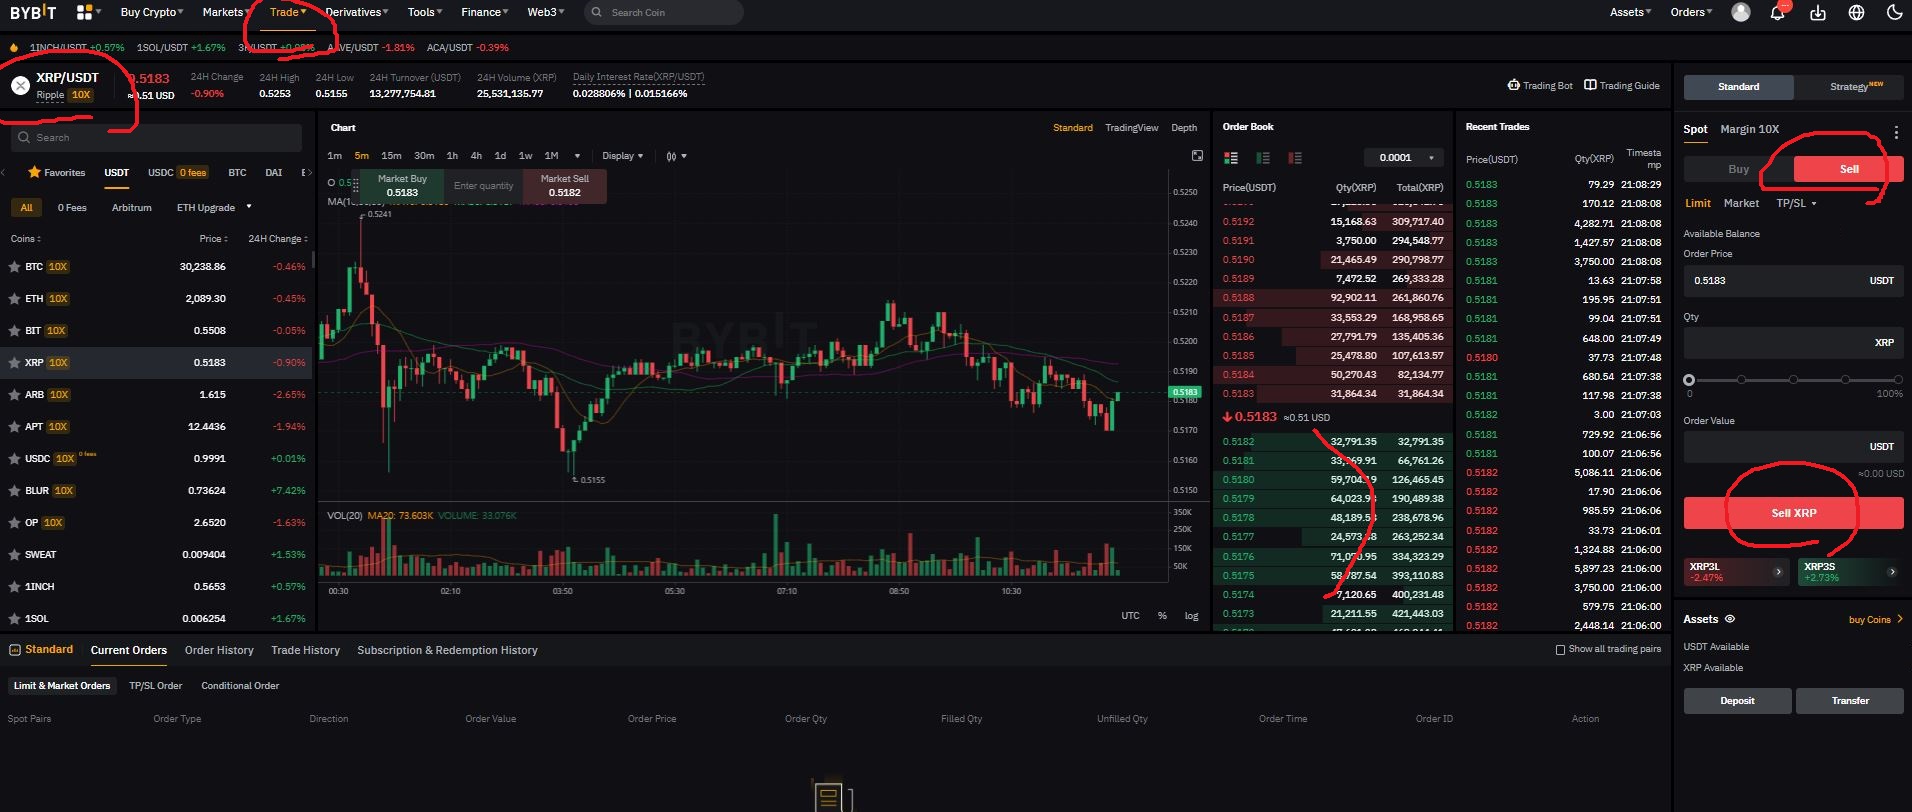Viewport: 1912px width, 812px height.
Task: Set quantity slider to 100% mark
Action: (x=1898, y=380)
